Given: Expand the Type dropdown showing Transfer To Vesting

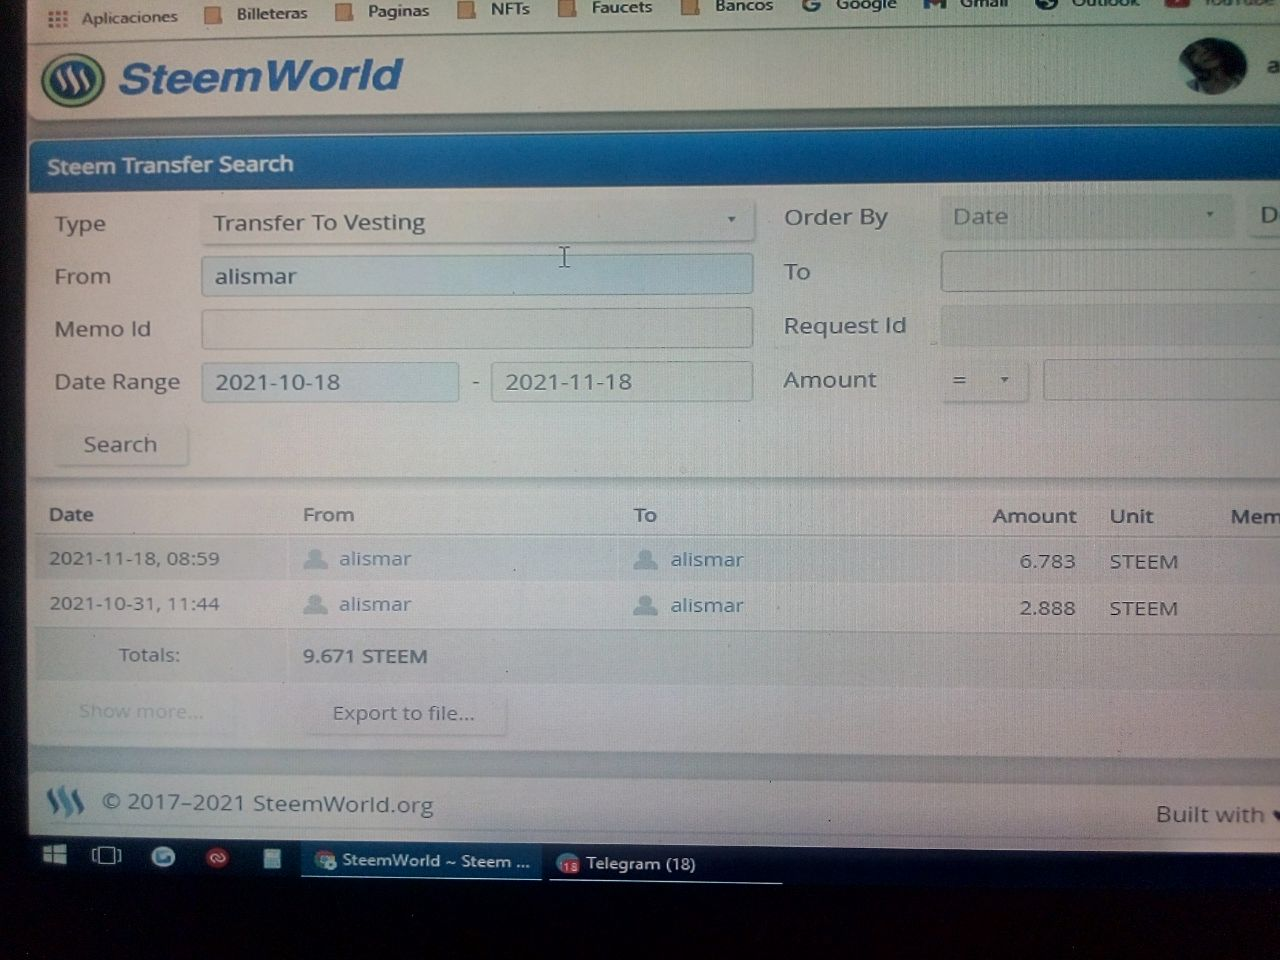Looking at the screenshot, I should tap(477, 222).
